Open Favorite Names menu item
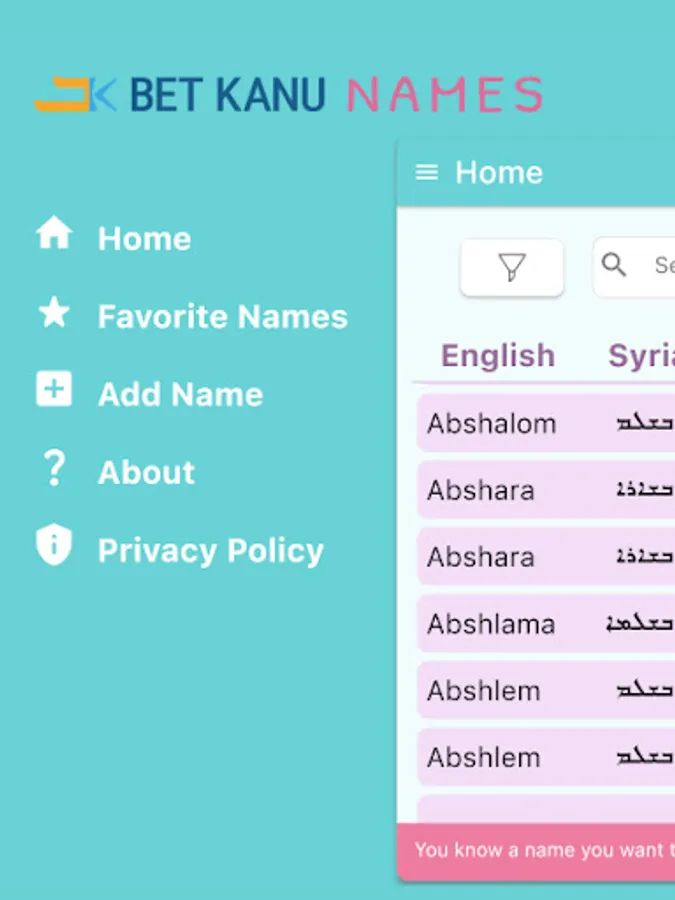This screenshot has width=675, height=900. 222,317
